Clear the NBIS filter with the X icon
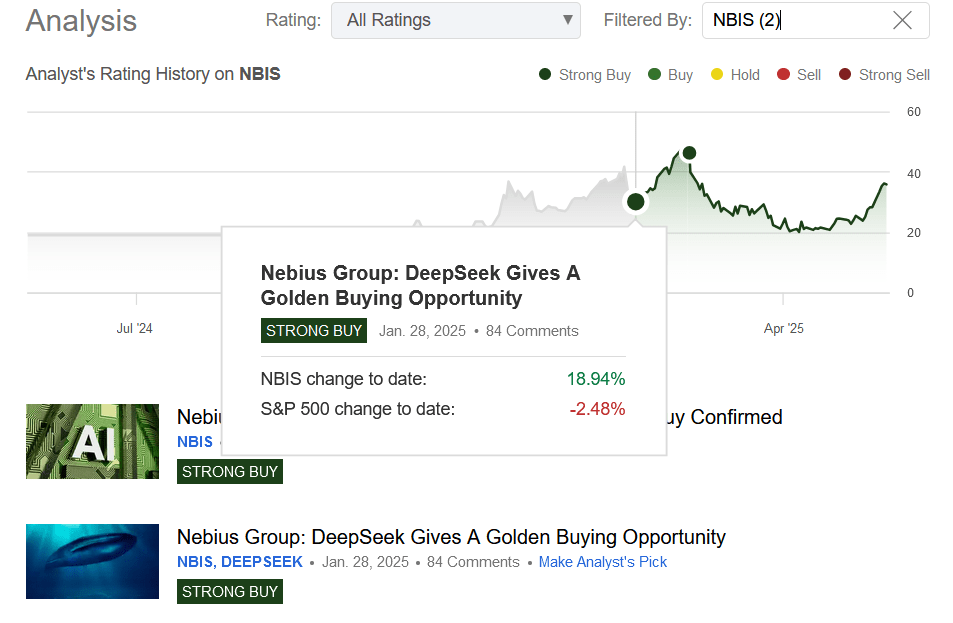953x623 pixels. [x=901, y=20]
